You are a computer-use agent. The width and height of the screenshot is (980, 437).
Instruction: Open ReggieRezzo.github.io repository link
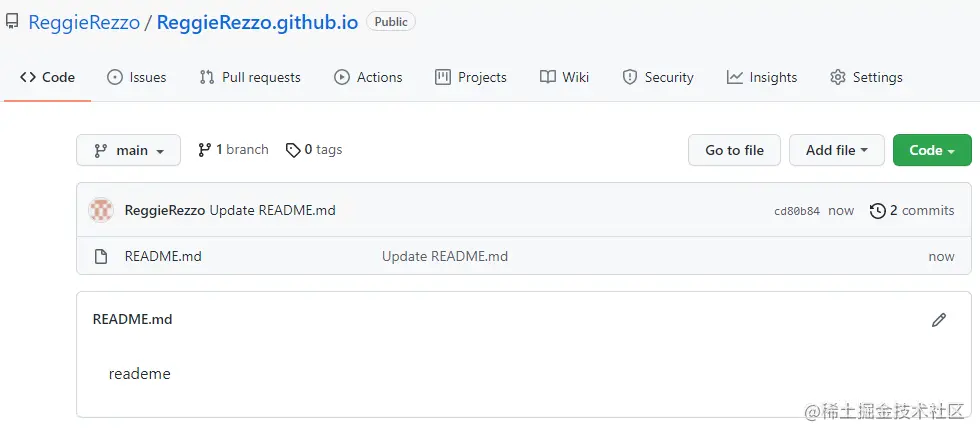(257, 23)
